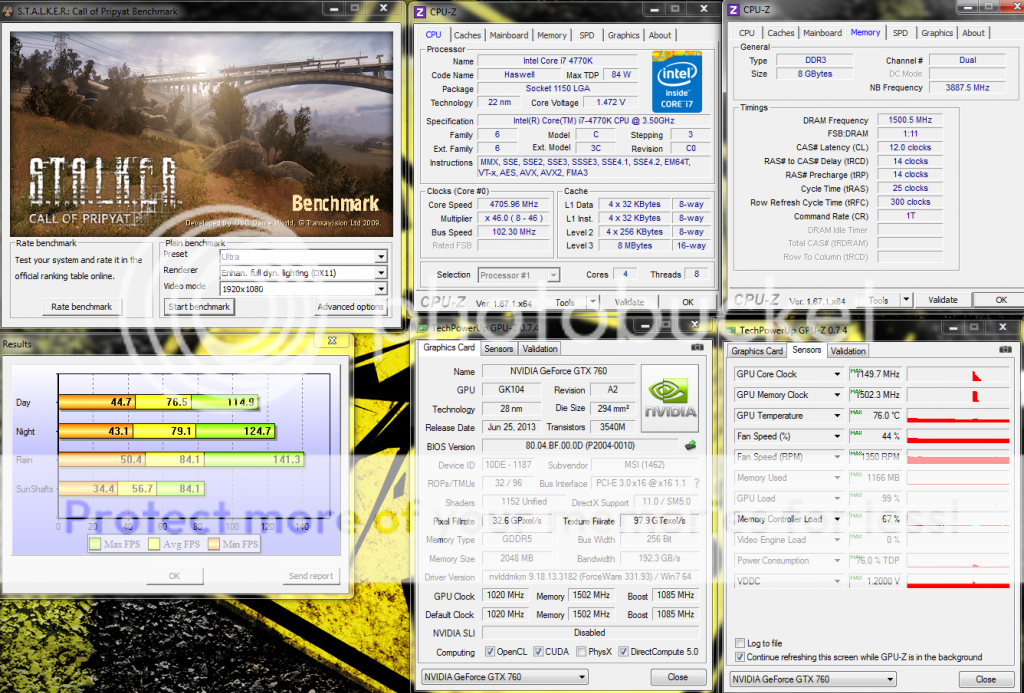Screen dimensions: 1024x693
Task: Switch to the Mainboard tab in left CPU-Z
Action: 509,35
